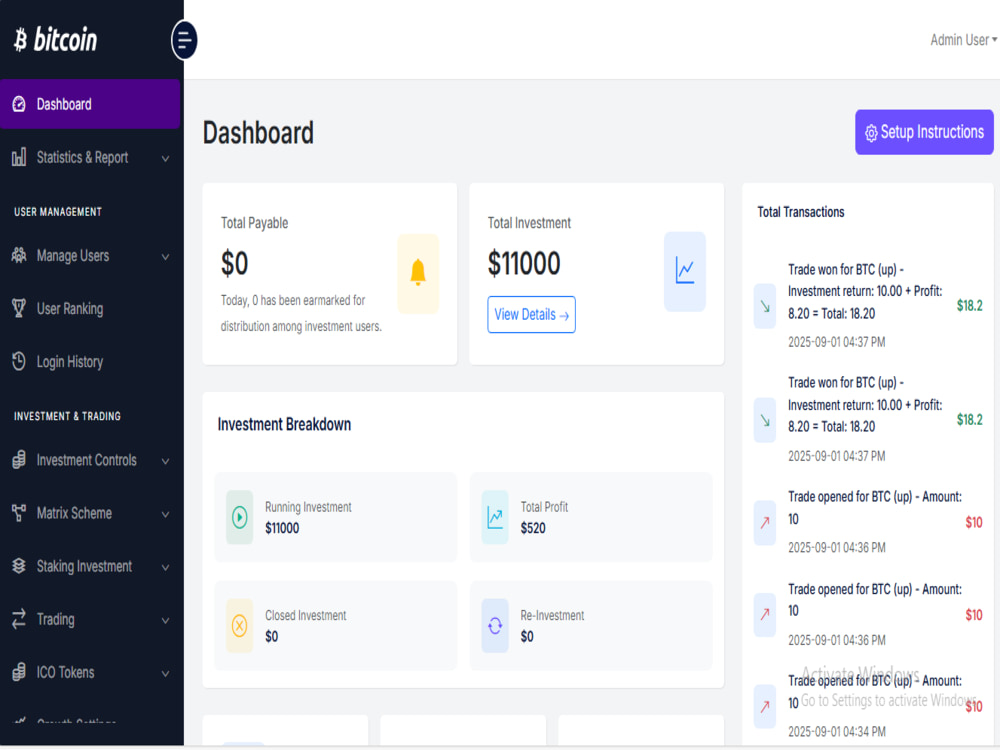Expand the Staking Investment chevron
The width and height of the screenshot is (1000, 750).
(x=165, y=567)
